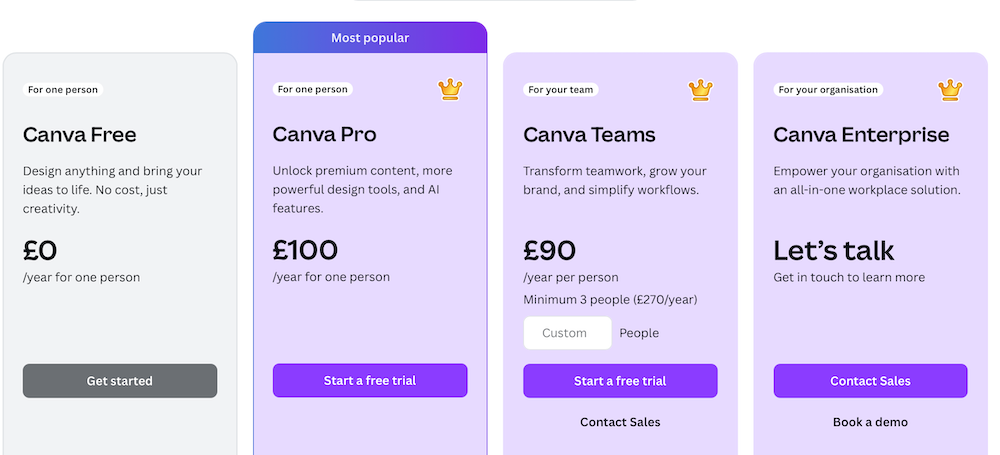The width and height of the screenshot is (1000, 455).
Task: Click the For one person tag on Canva Free
Action: [x=63, y=90]
